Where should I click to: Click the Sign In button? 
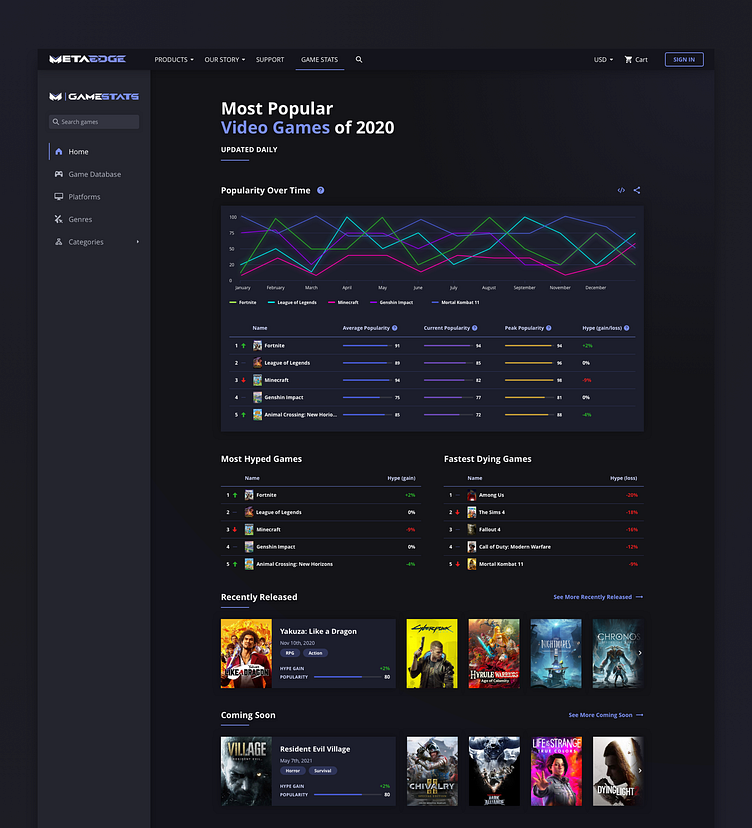[x=684, y=60]
